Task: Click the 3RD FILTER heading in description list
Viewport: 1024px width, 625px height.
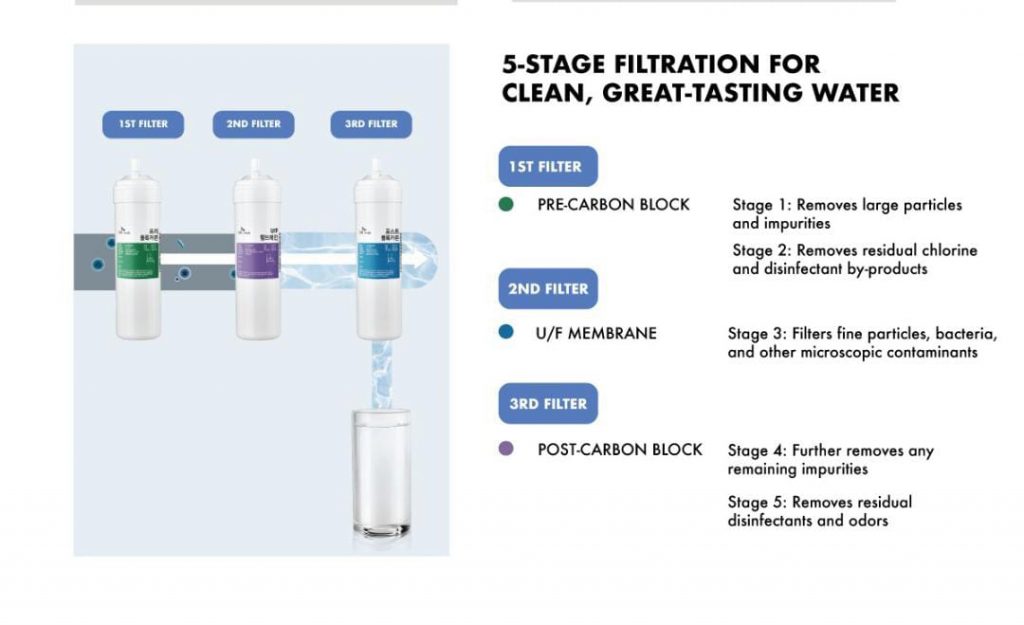Action: click(548, 404)
